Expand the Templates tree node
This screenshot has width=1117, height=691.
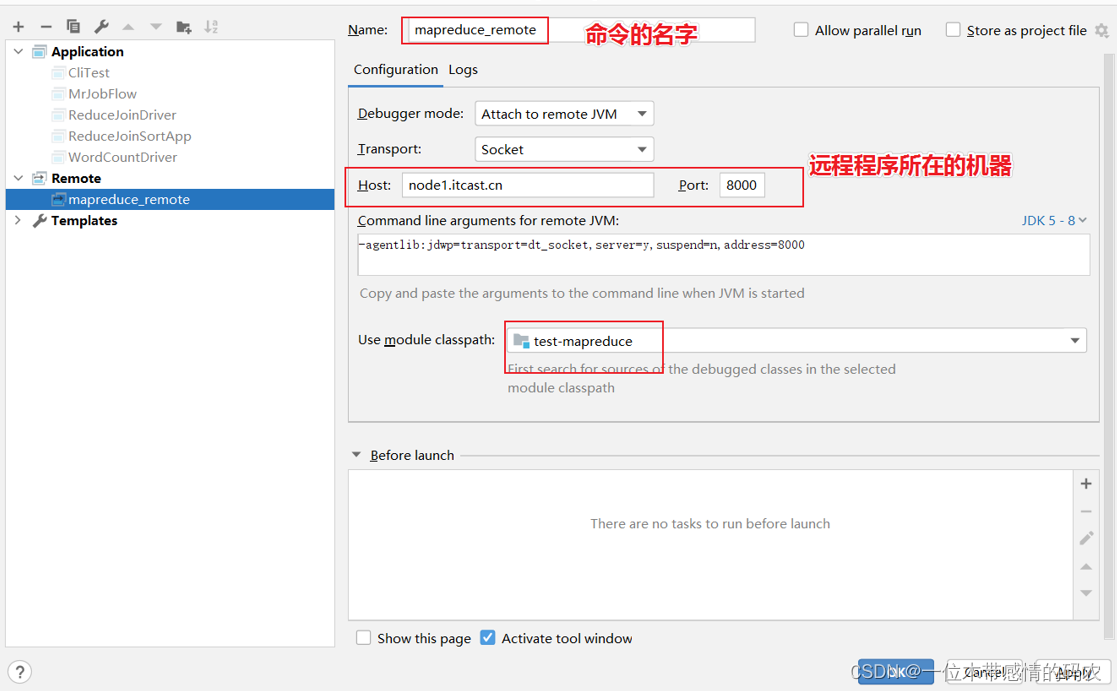18,221
